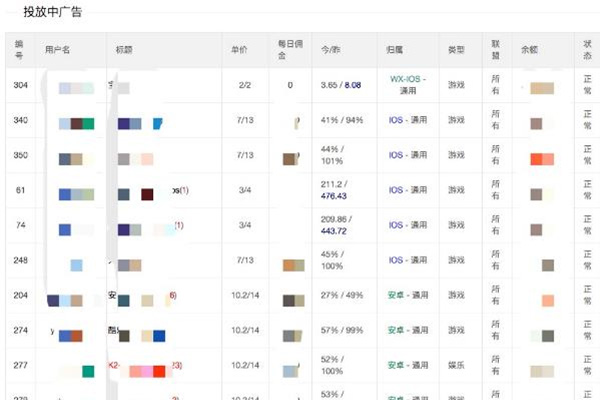The image size is (600, 400).
Task: Select the 归属 column header
Action: [x=395, y=49]
